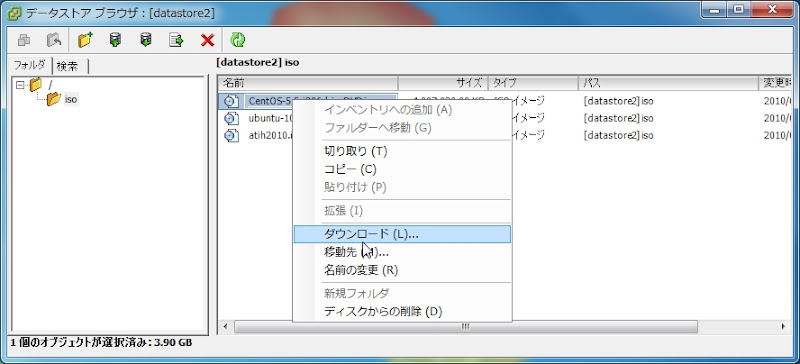Collapse the root folder tree node
The image size is (800, 364).
pos(20,85)
